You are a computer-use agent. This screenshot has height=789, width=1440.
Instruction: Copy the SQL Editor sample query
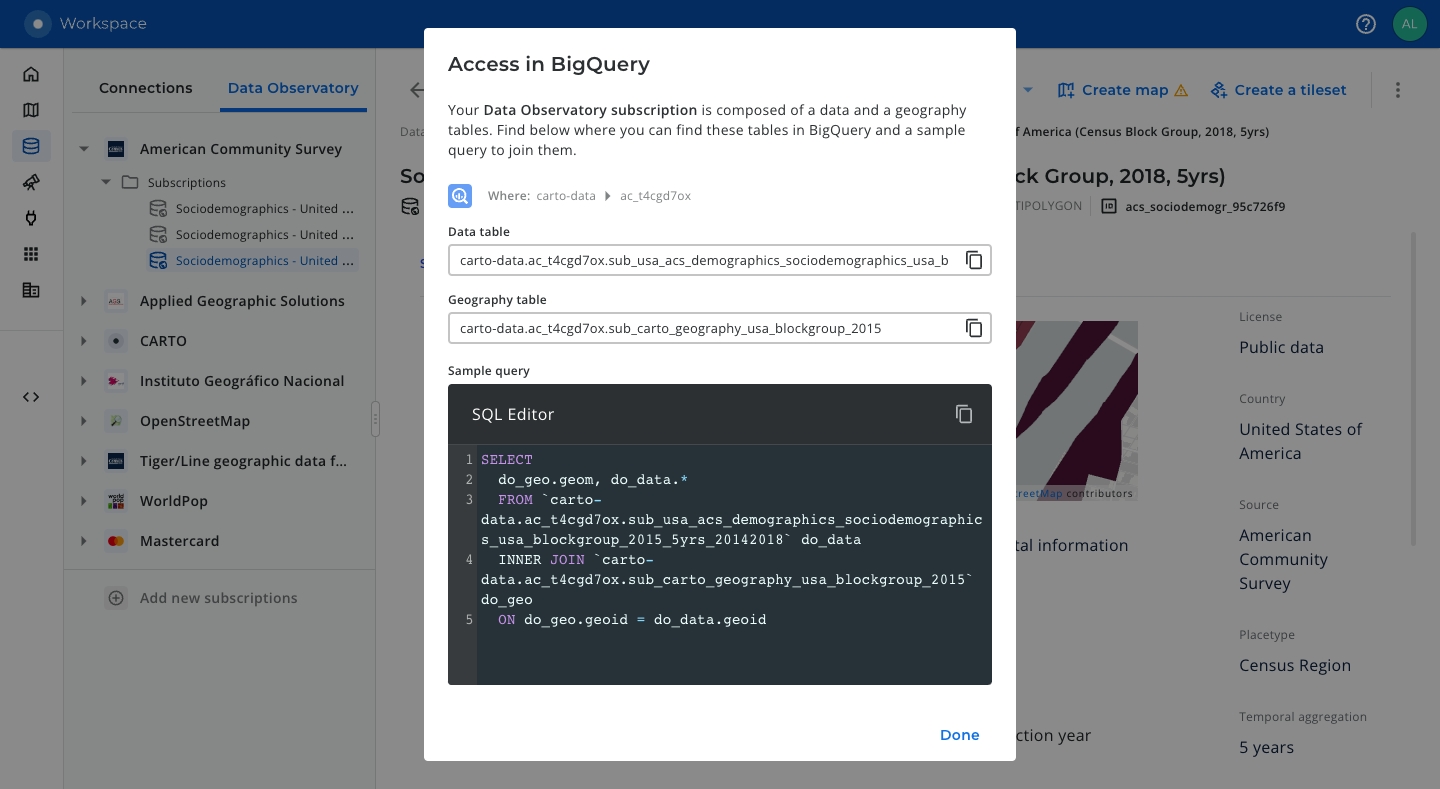[x=963, y=414]
